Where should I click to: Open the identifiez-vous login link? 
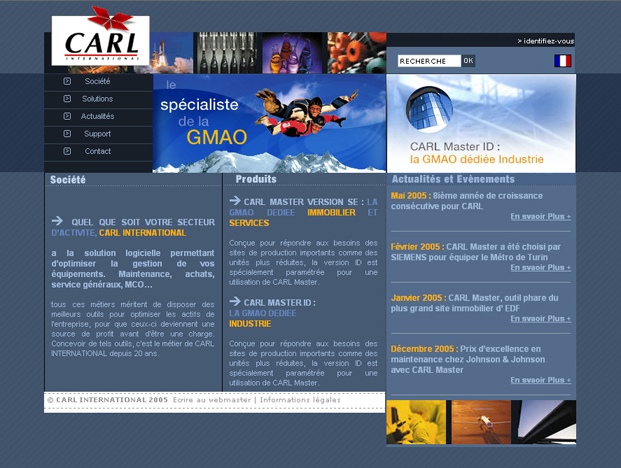click(546, 41)
